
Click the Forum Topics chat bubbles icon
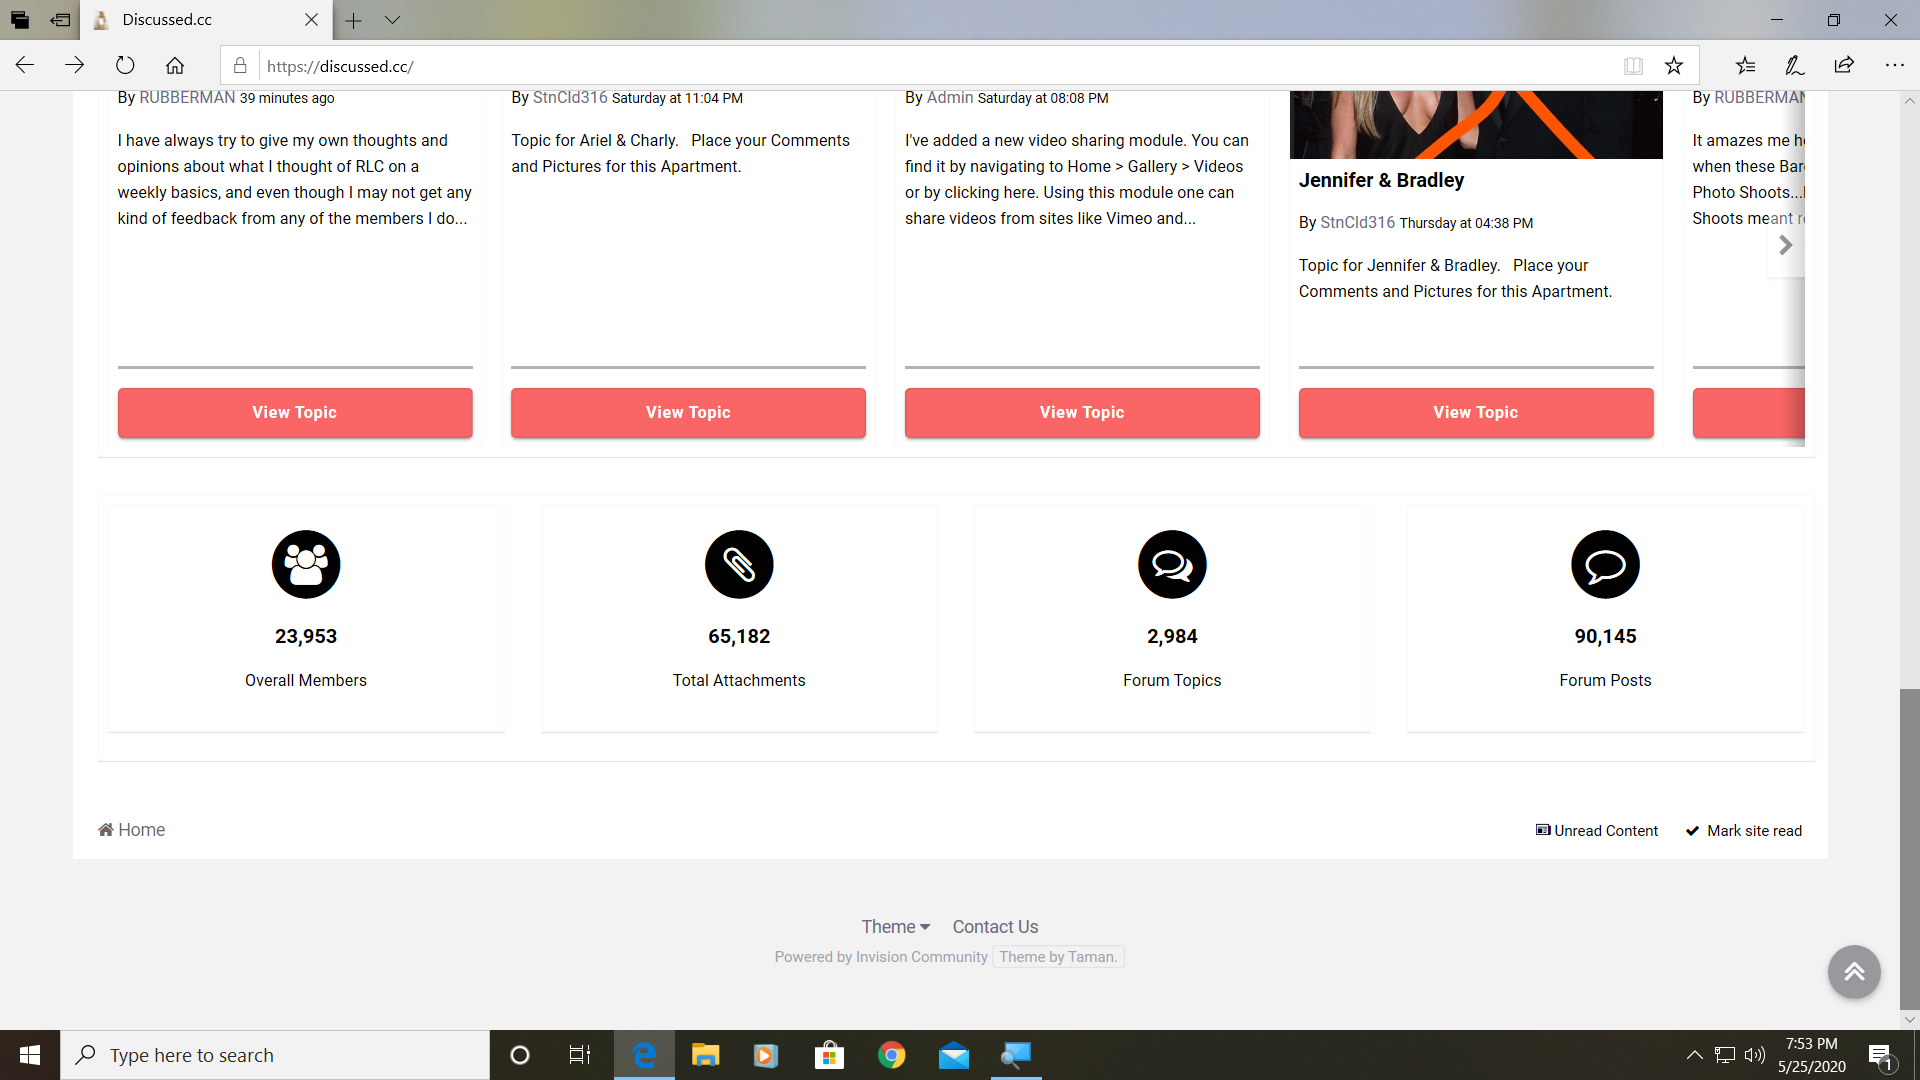1172,564
